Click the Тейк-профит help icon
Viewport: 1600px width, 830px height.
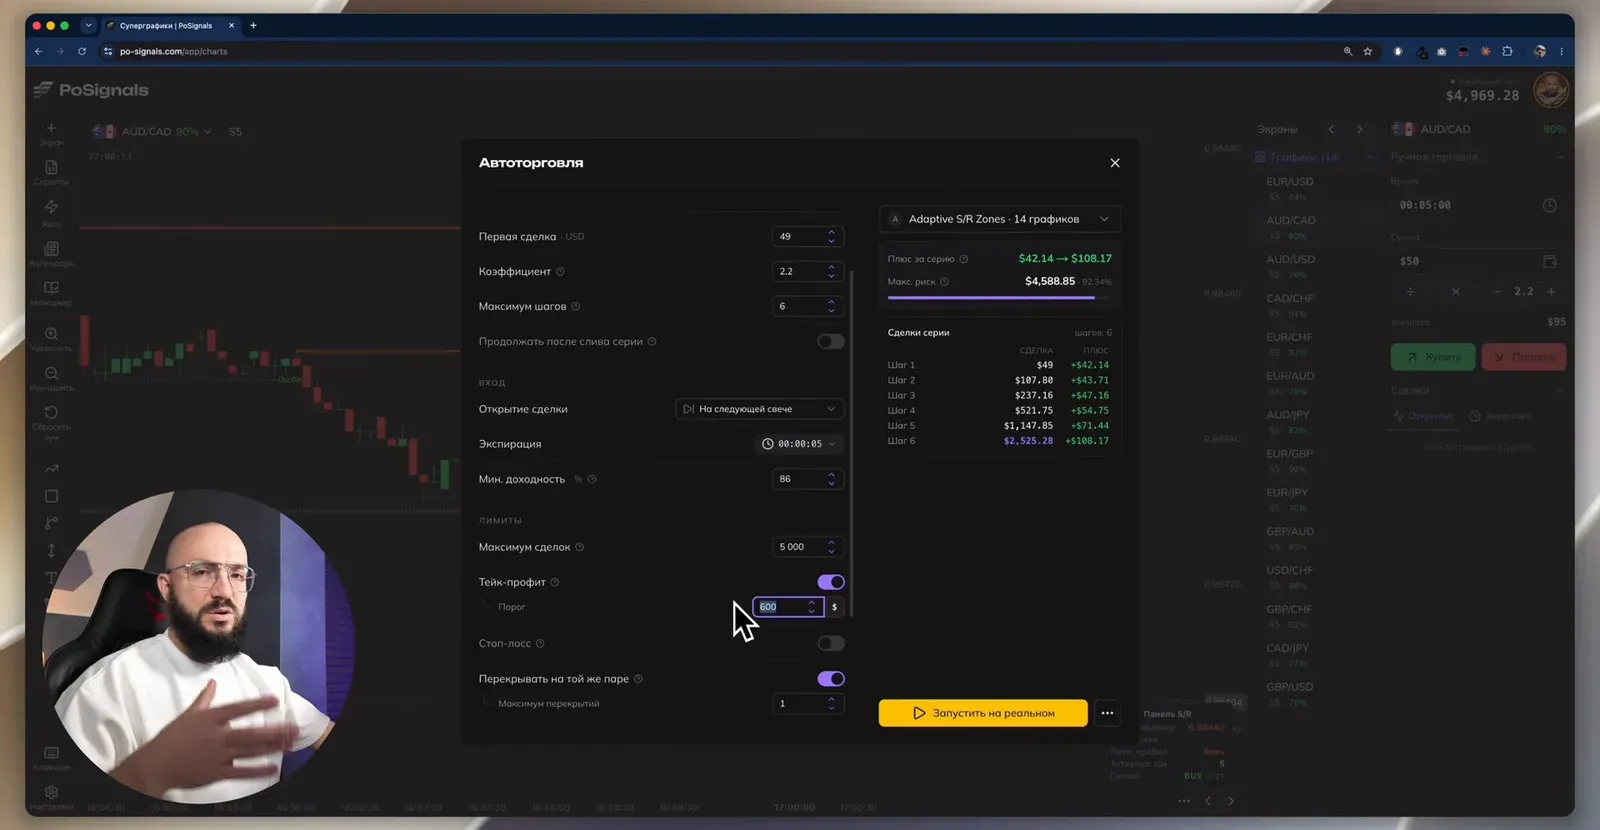(x=555, y=582)
